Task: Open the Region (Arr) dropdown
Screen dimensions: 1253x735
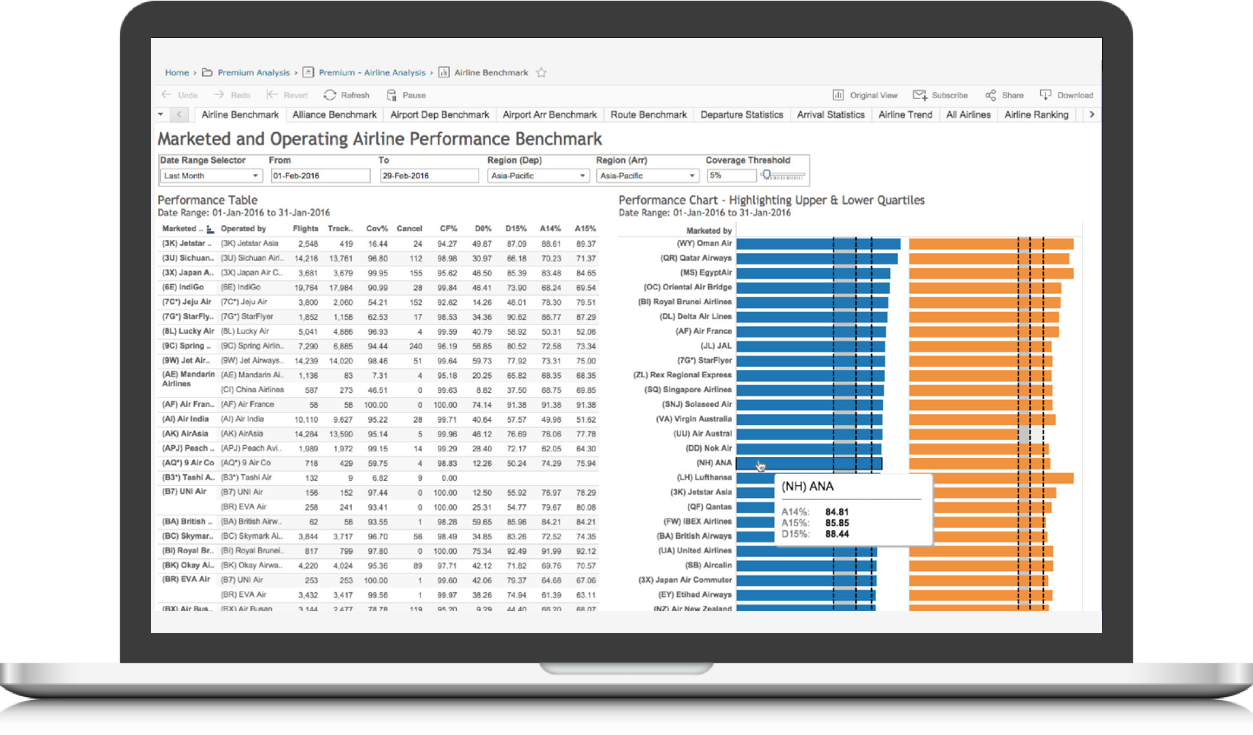Action: [646, 175]
